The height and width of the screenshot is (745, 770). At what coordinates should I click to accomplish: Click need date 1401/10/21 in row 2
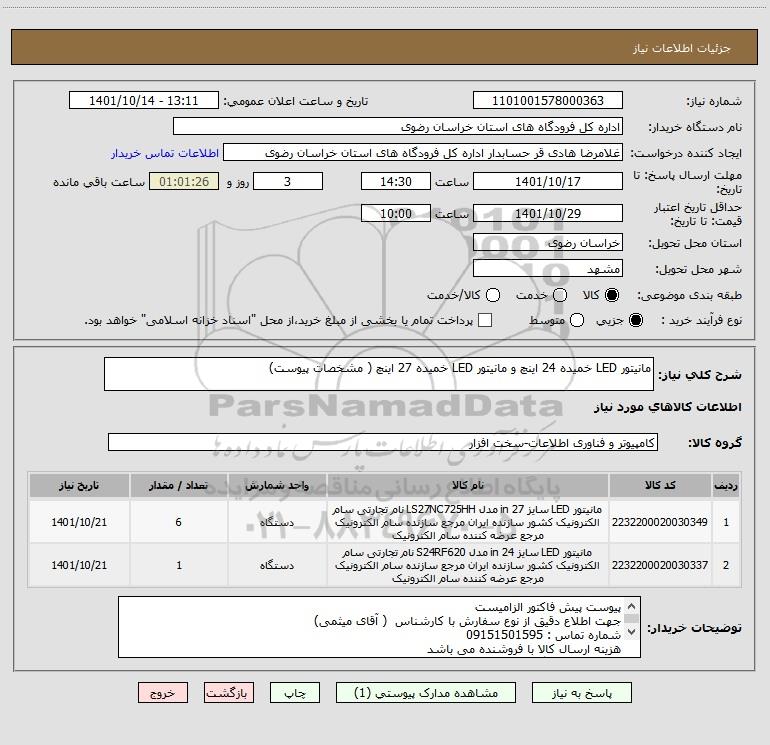79,565
